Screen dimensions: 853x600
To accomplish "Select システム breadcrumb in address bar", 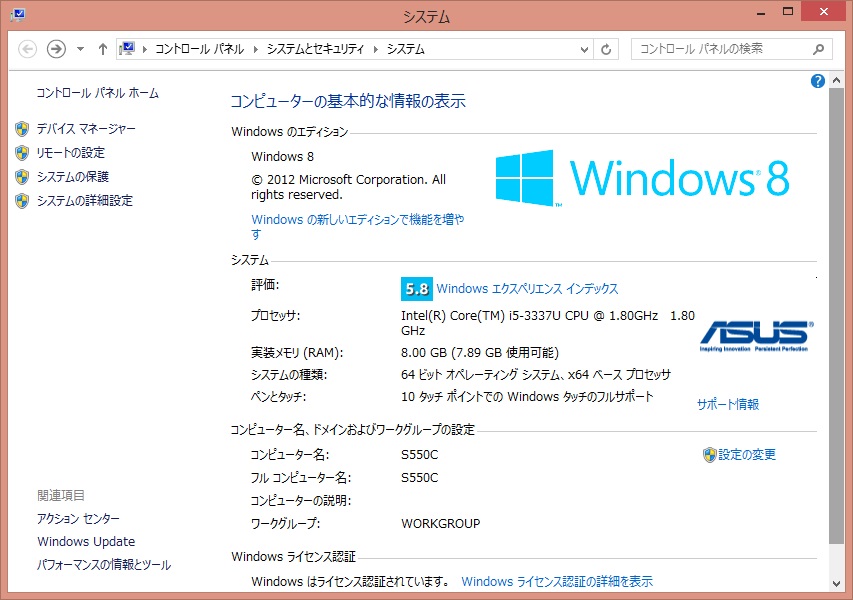I will tap(406, 49).
